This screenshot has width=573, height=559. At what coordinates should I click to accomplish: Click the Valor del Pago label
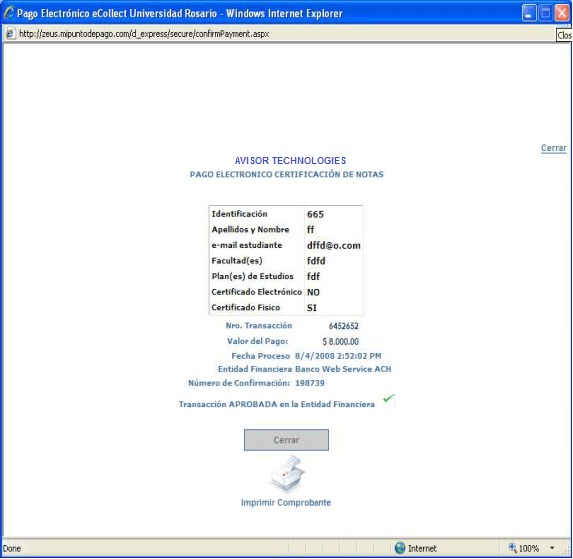258,341
